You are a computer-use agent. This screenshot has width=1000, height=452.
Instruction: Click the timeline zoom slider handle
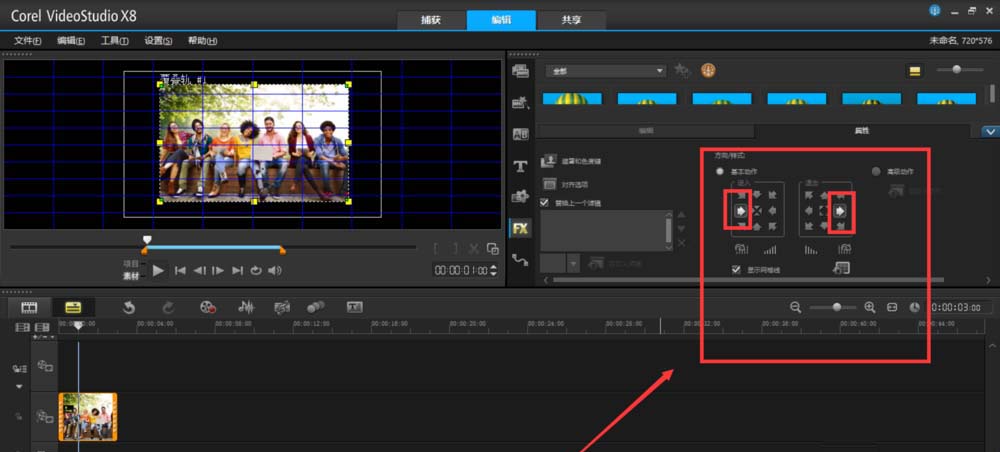pyautogui.click(x=837, y=307)
